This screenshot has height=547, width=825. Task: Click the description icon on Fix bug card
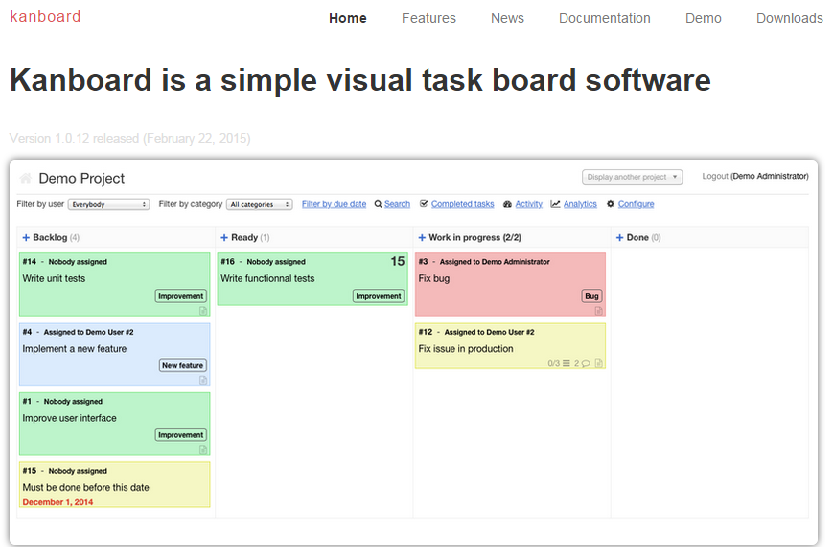pos(598,311)
